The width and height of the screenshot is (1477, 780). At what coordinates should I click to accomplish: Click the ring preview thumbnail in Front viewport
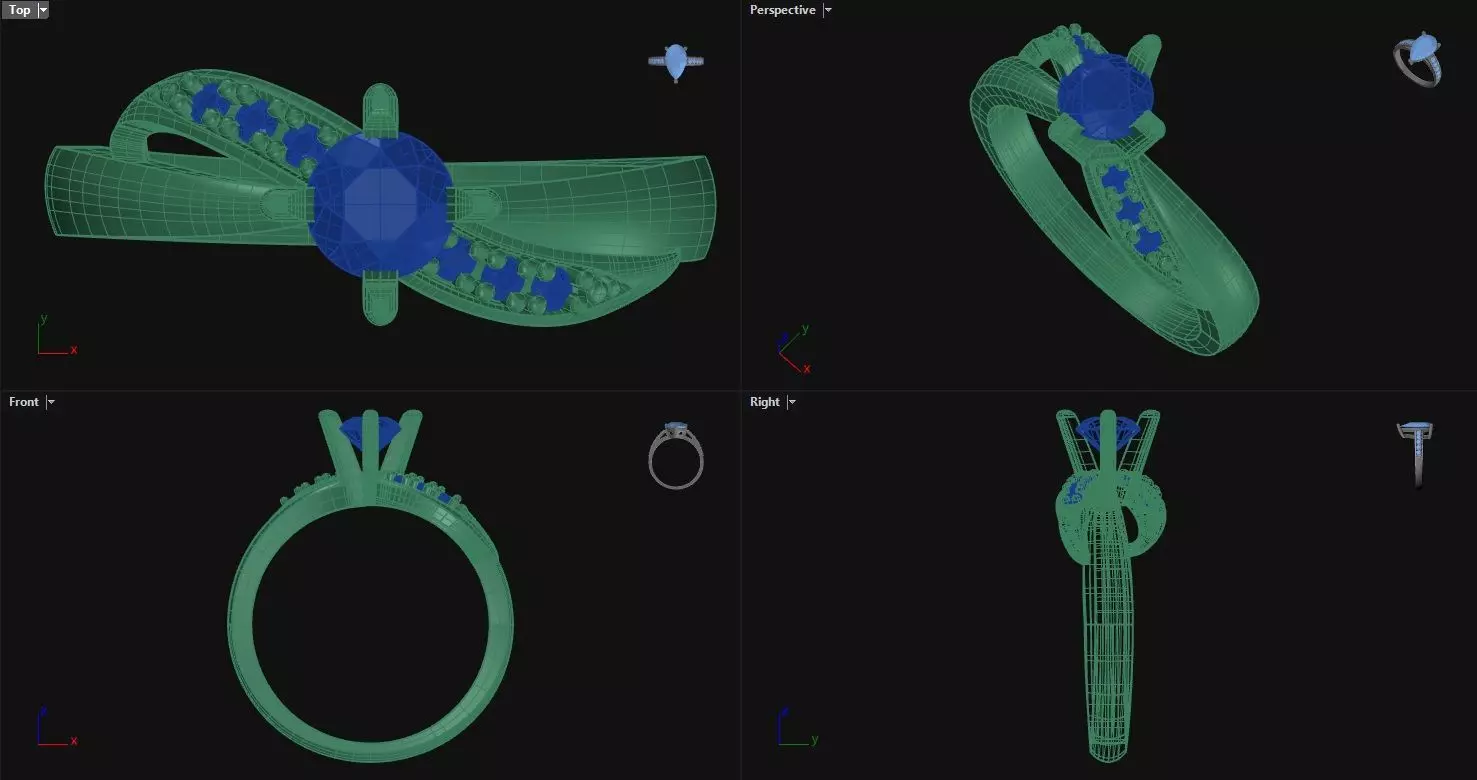pos(676,456)
